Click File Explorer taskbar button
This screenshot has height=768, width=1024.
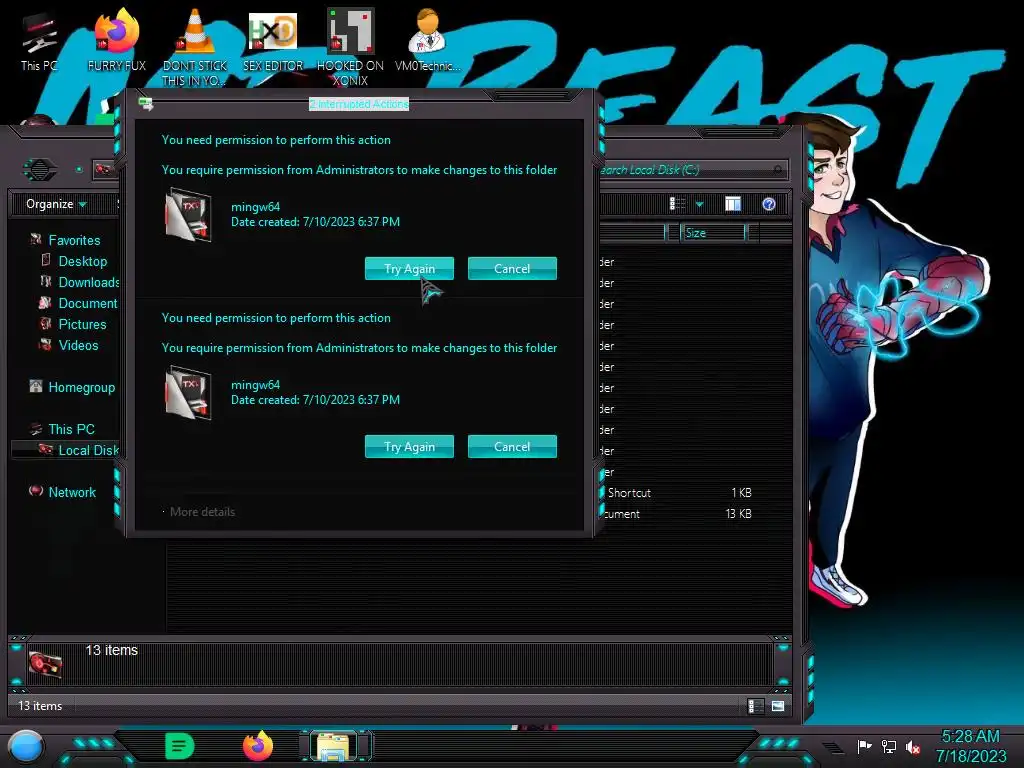[335, 746]
